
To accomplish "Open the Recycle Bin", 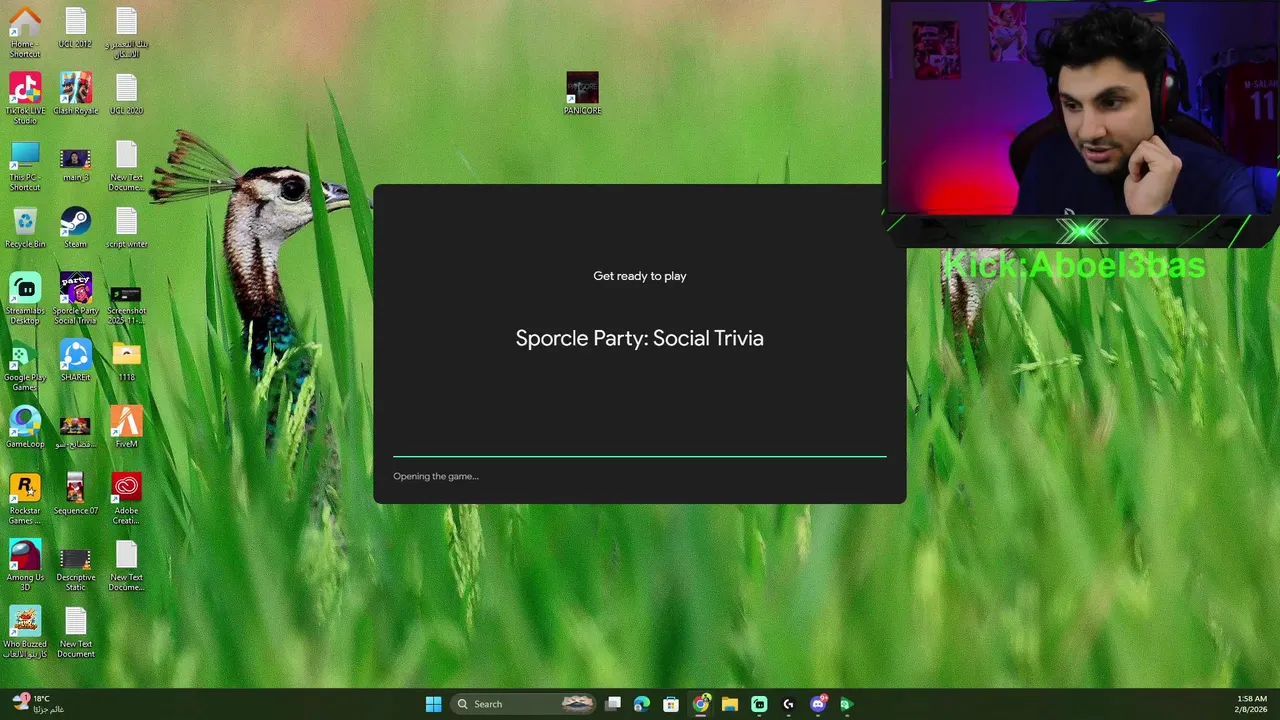I will click(25, 227).
